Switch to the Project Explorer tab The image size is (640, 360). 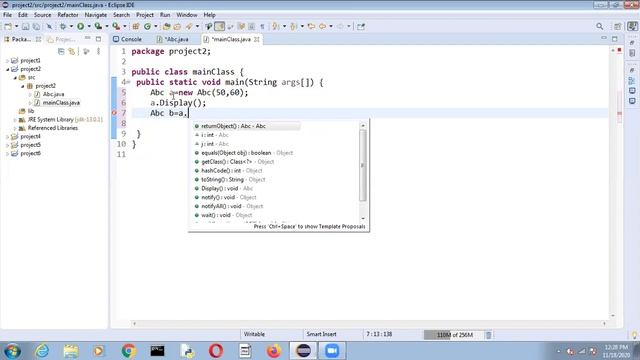coord(61,39)
